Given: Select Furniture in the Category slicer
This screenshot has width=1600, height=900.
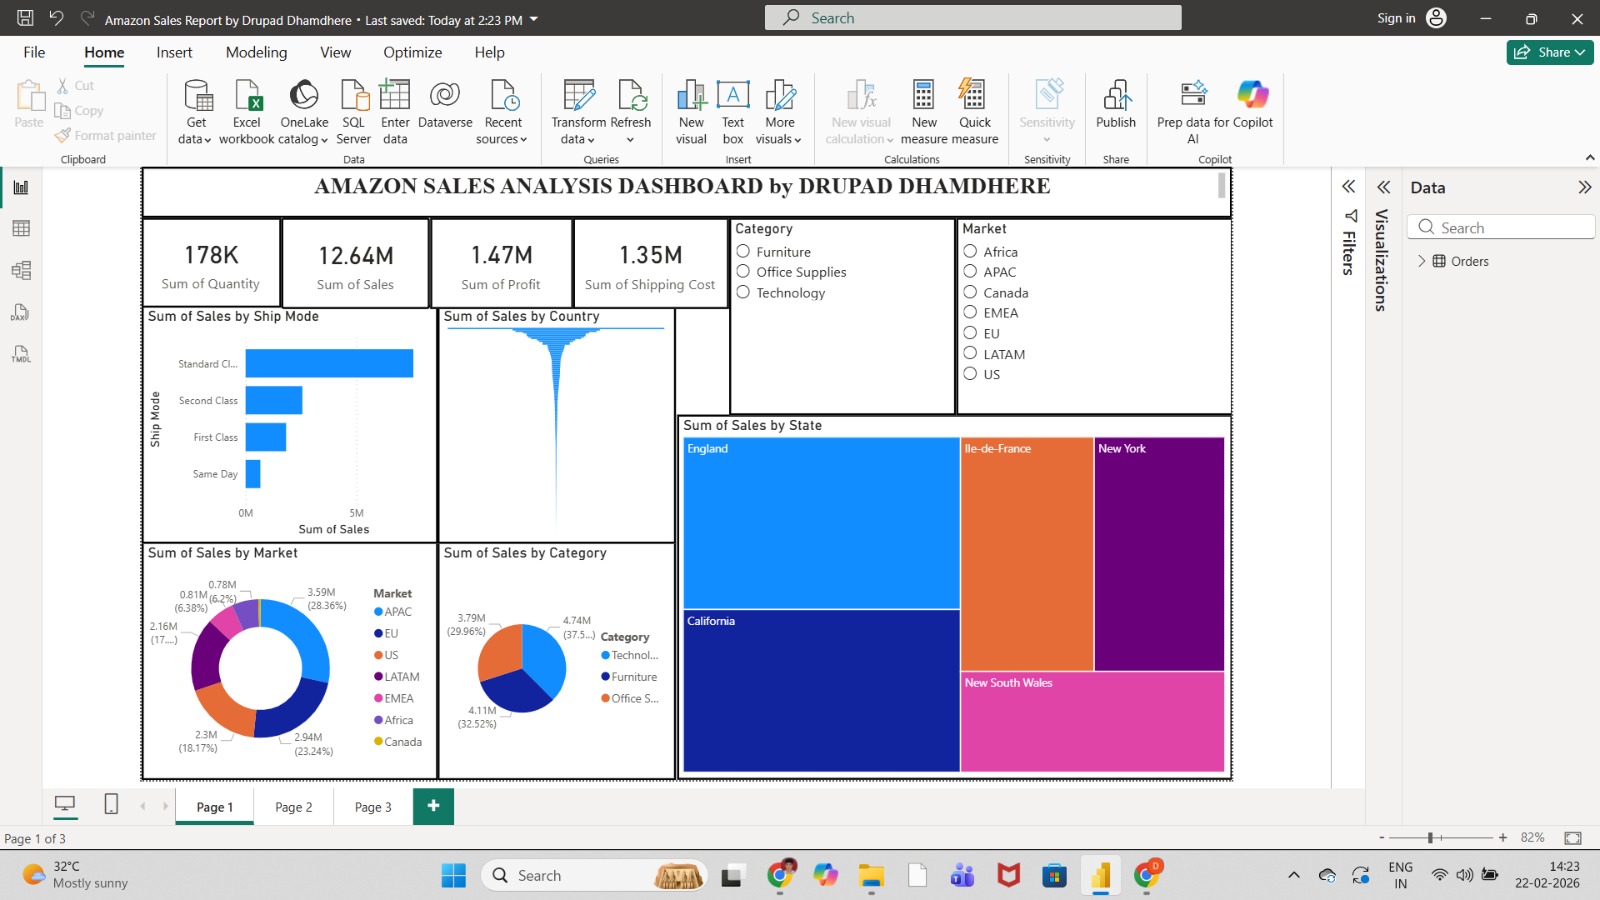Looking at the screenshot, I should pyautogui.click(x=743, y=251).
